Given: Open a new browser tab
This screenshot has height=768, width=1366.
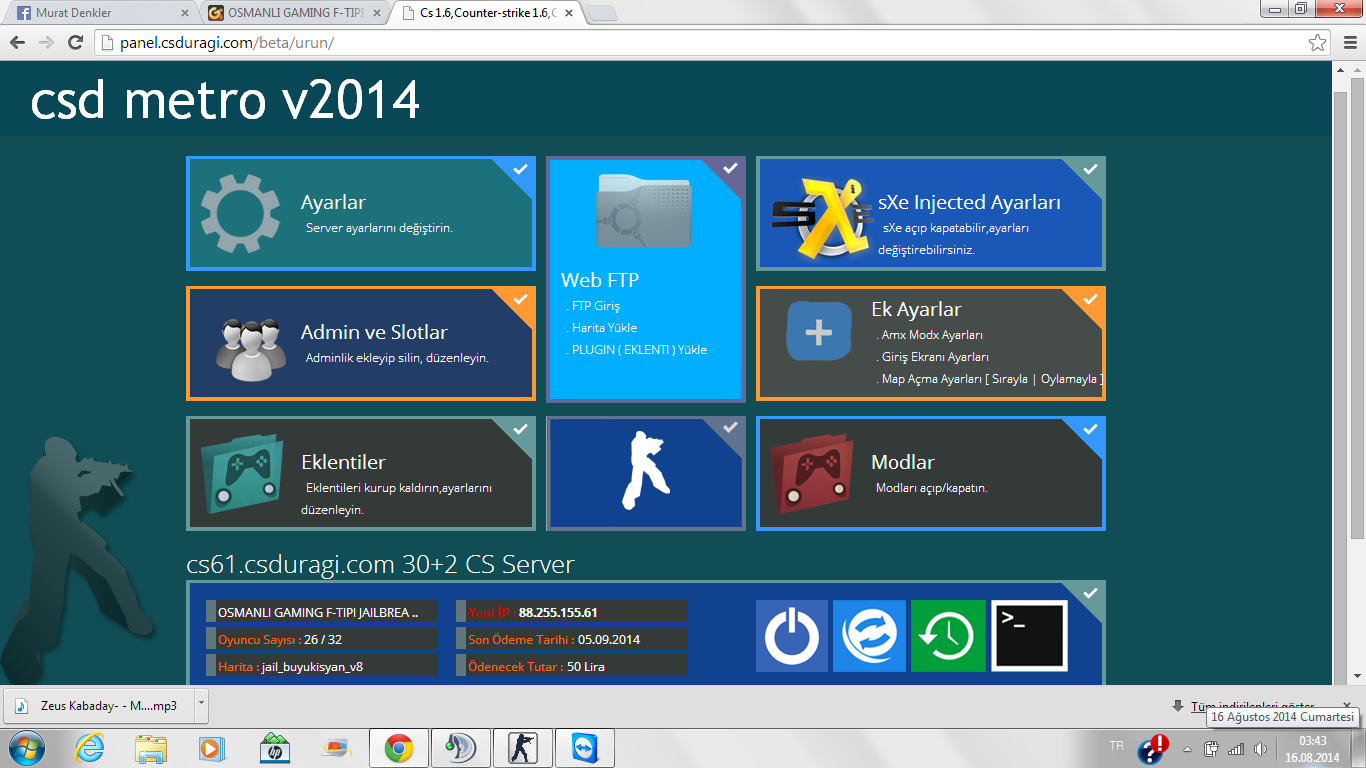Looking at the screenshot, I should coord(601,13).
